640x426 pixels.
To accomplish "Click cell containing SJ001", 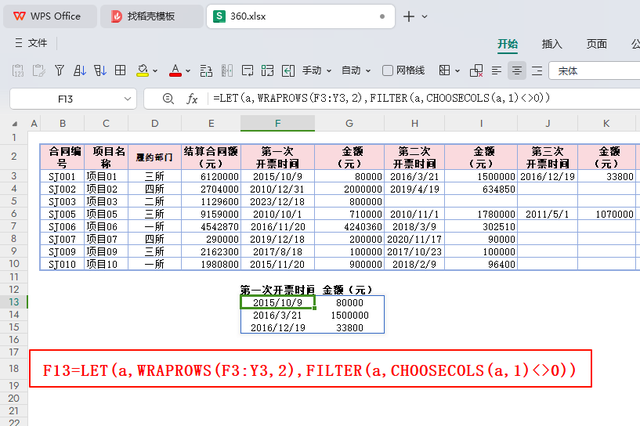I will (x=62, y=176).
